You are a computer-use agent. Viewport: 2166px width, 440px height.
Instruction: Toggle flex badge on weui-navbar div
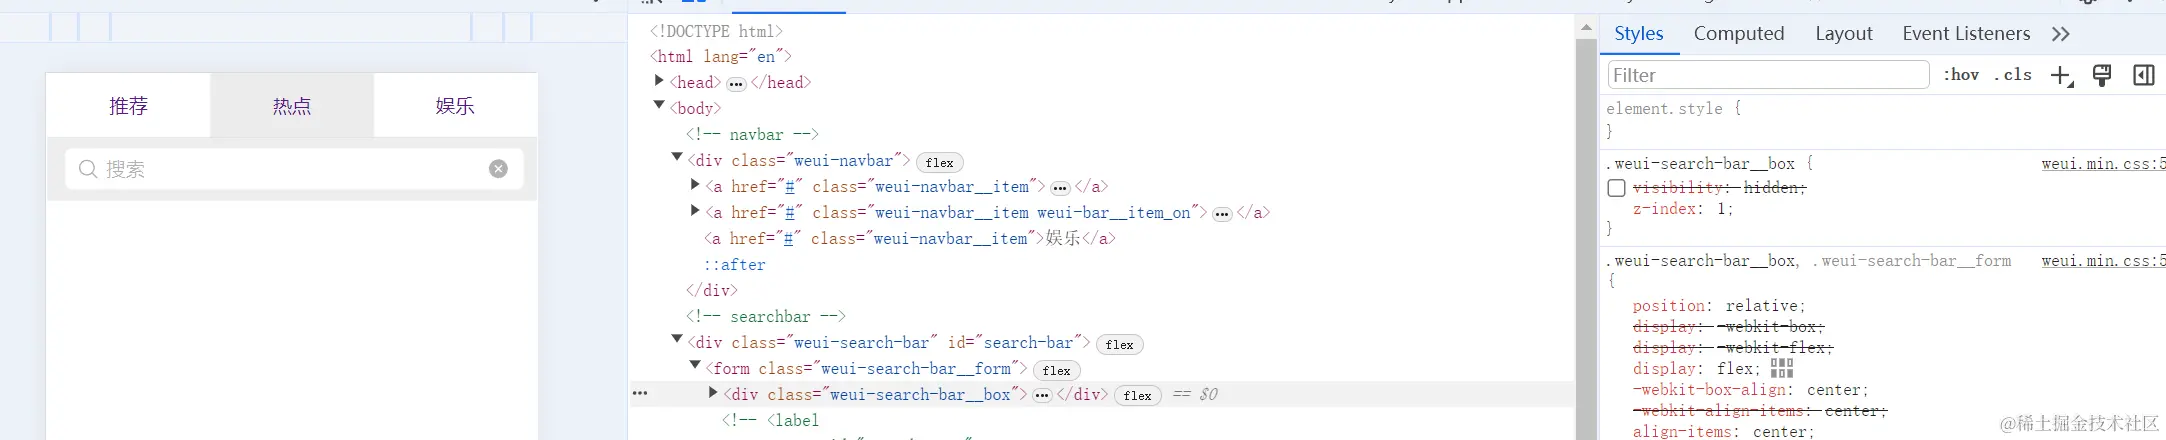[x=939, y=162]
